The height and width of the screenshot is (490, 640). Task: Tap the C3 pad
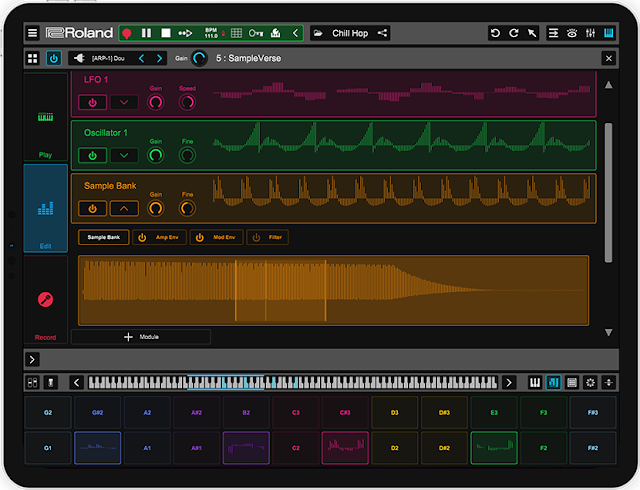296,412
